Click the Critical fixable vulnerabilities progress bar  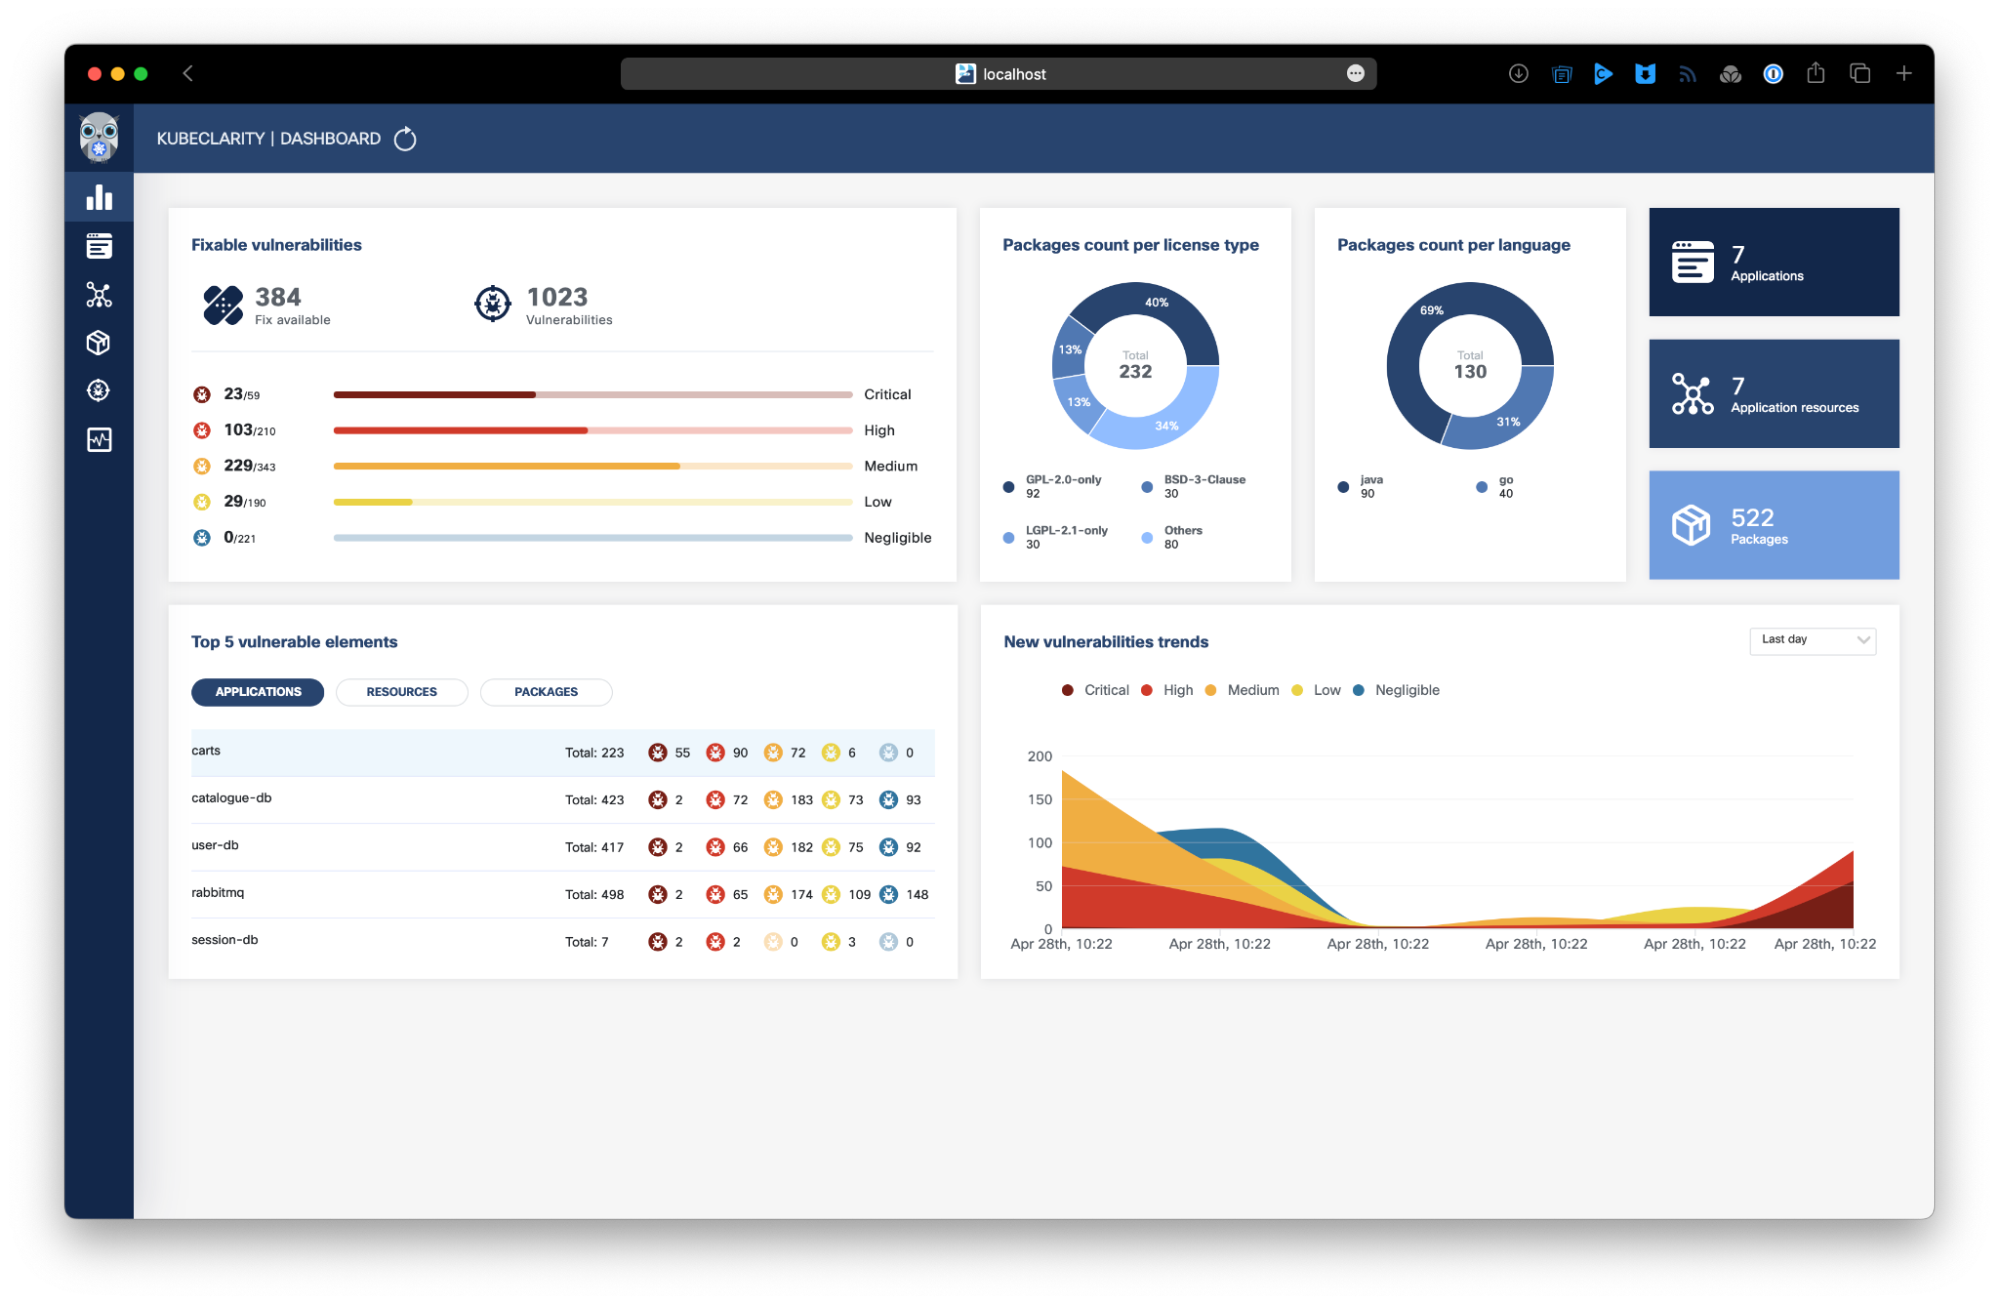592,395
